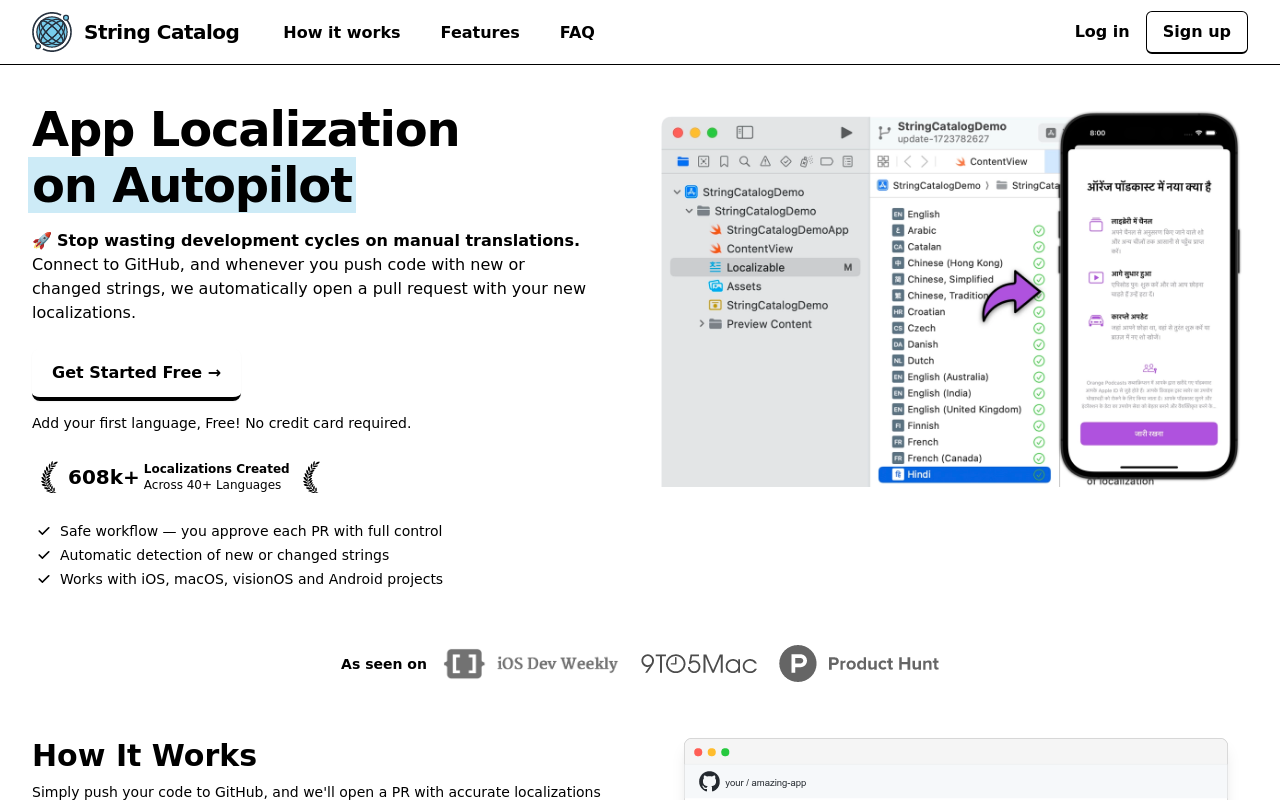Collapse the StringCatalogDemo folder chevron
Image resolution: width=1280 pixels, height=800 pixels.
click(689, 211)
